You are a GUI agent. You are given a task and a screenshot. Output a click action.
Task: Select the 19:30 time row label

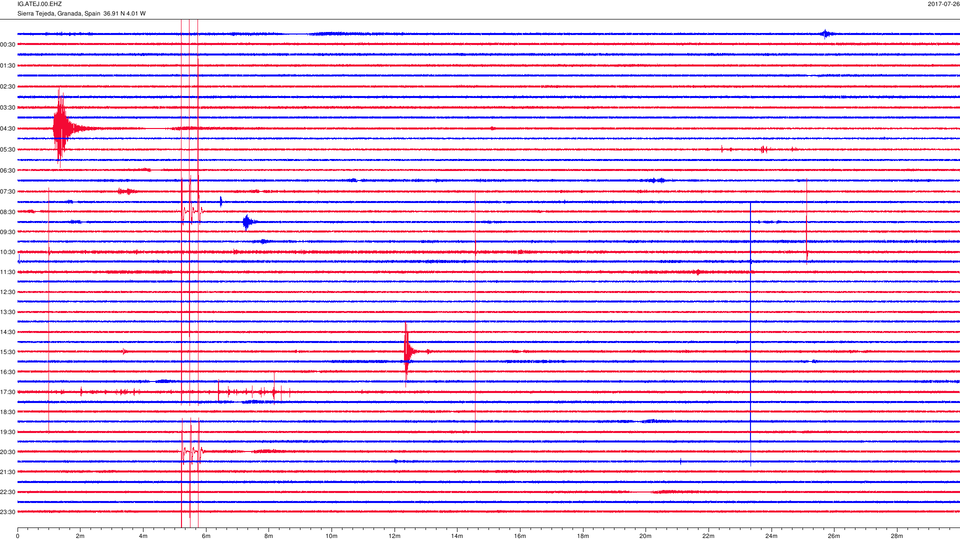(x=8, y=432)
